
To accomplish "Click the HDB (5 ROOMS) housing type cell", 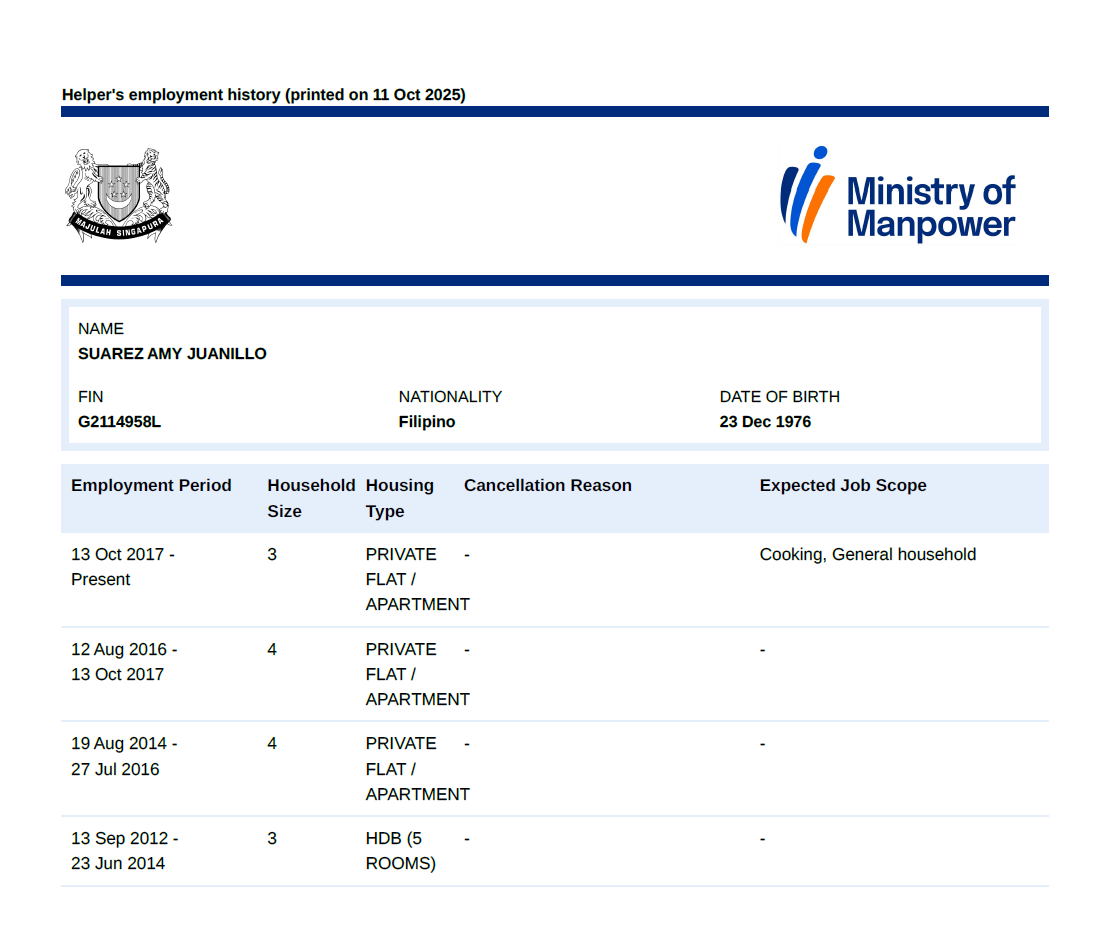I will click(x=401, y=850).
